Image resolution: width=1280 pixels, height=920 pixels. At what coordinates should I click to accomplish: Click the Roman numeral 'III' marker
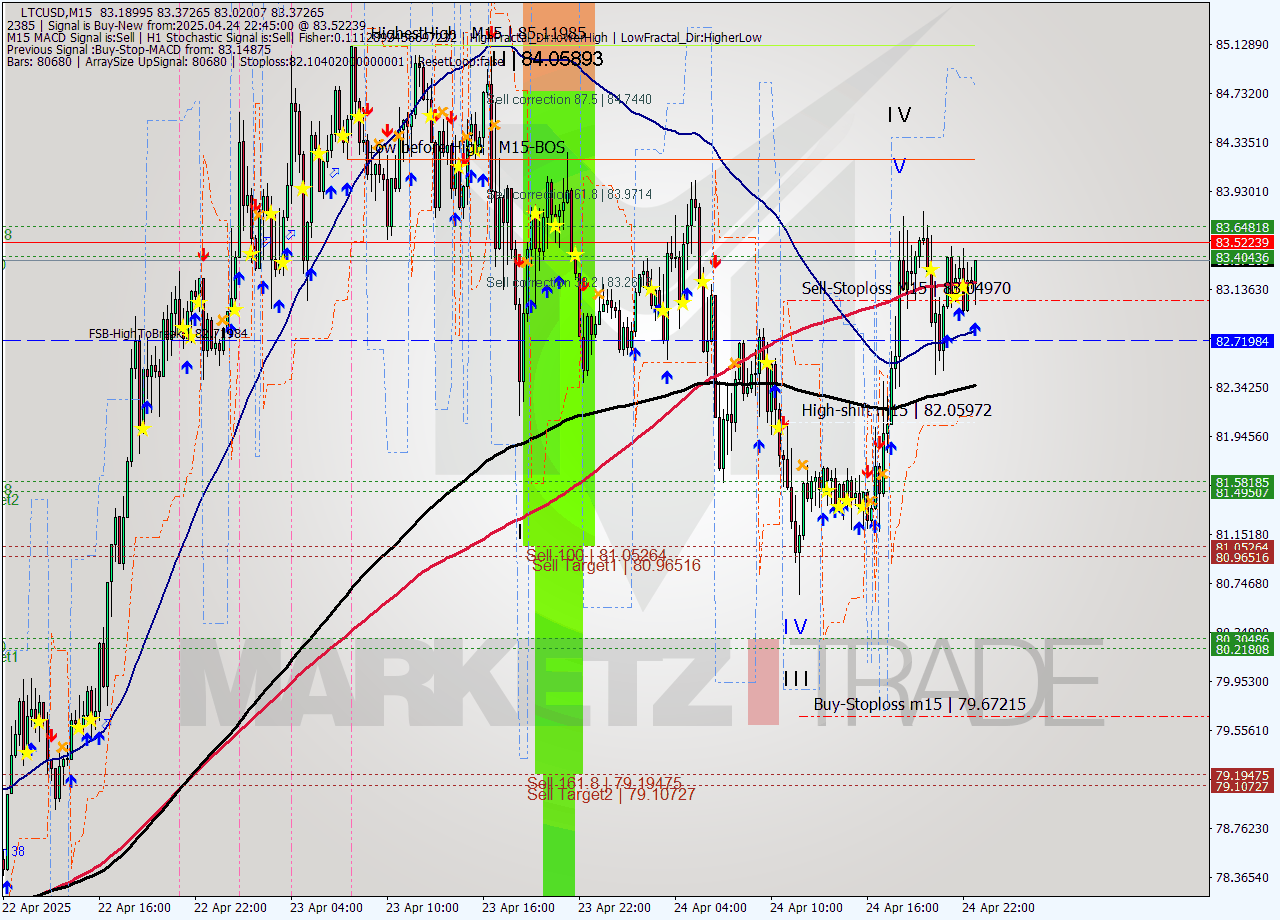[x=796, y=678]
